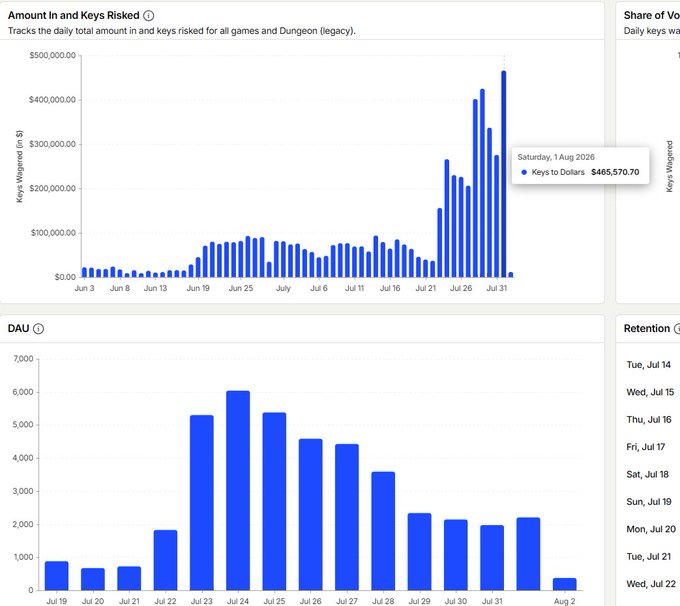
Task: Click the DAU bar for Jul 31
Action: 492,557
